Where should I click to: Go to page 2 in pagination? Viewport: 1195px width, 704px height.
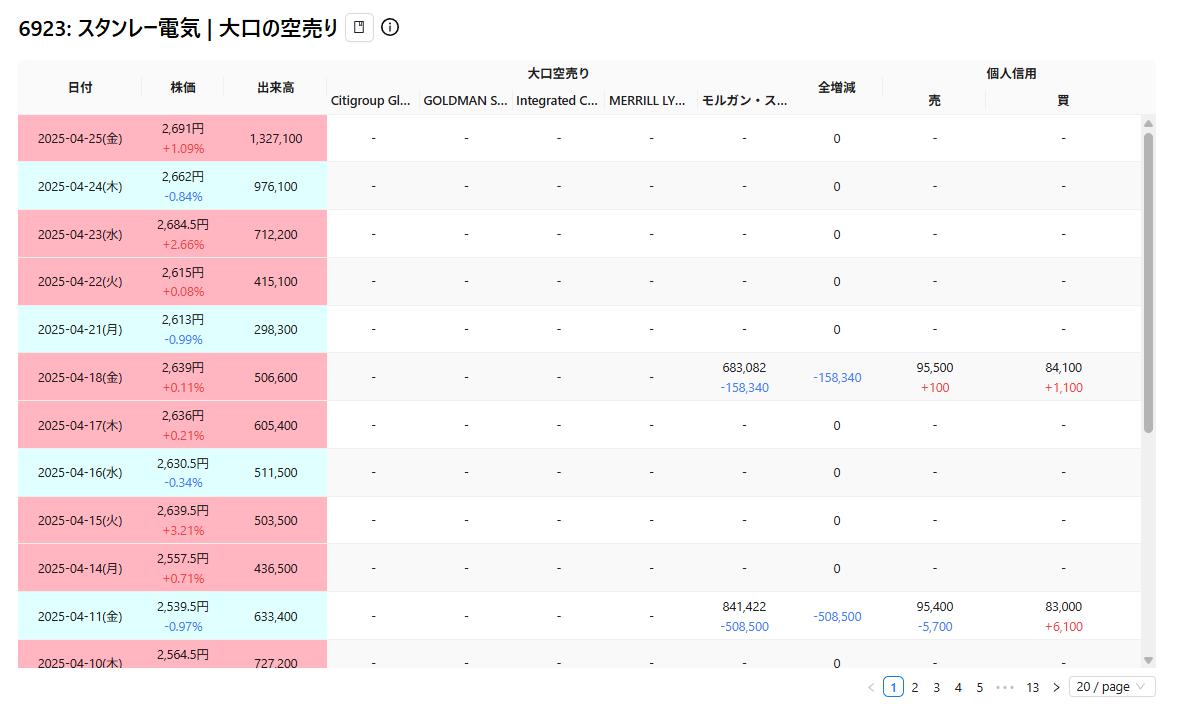[914, 687]
